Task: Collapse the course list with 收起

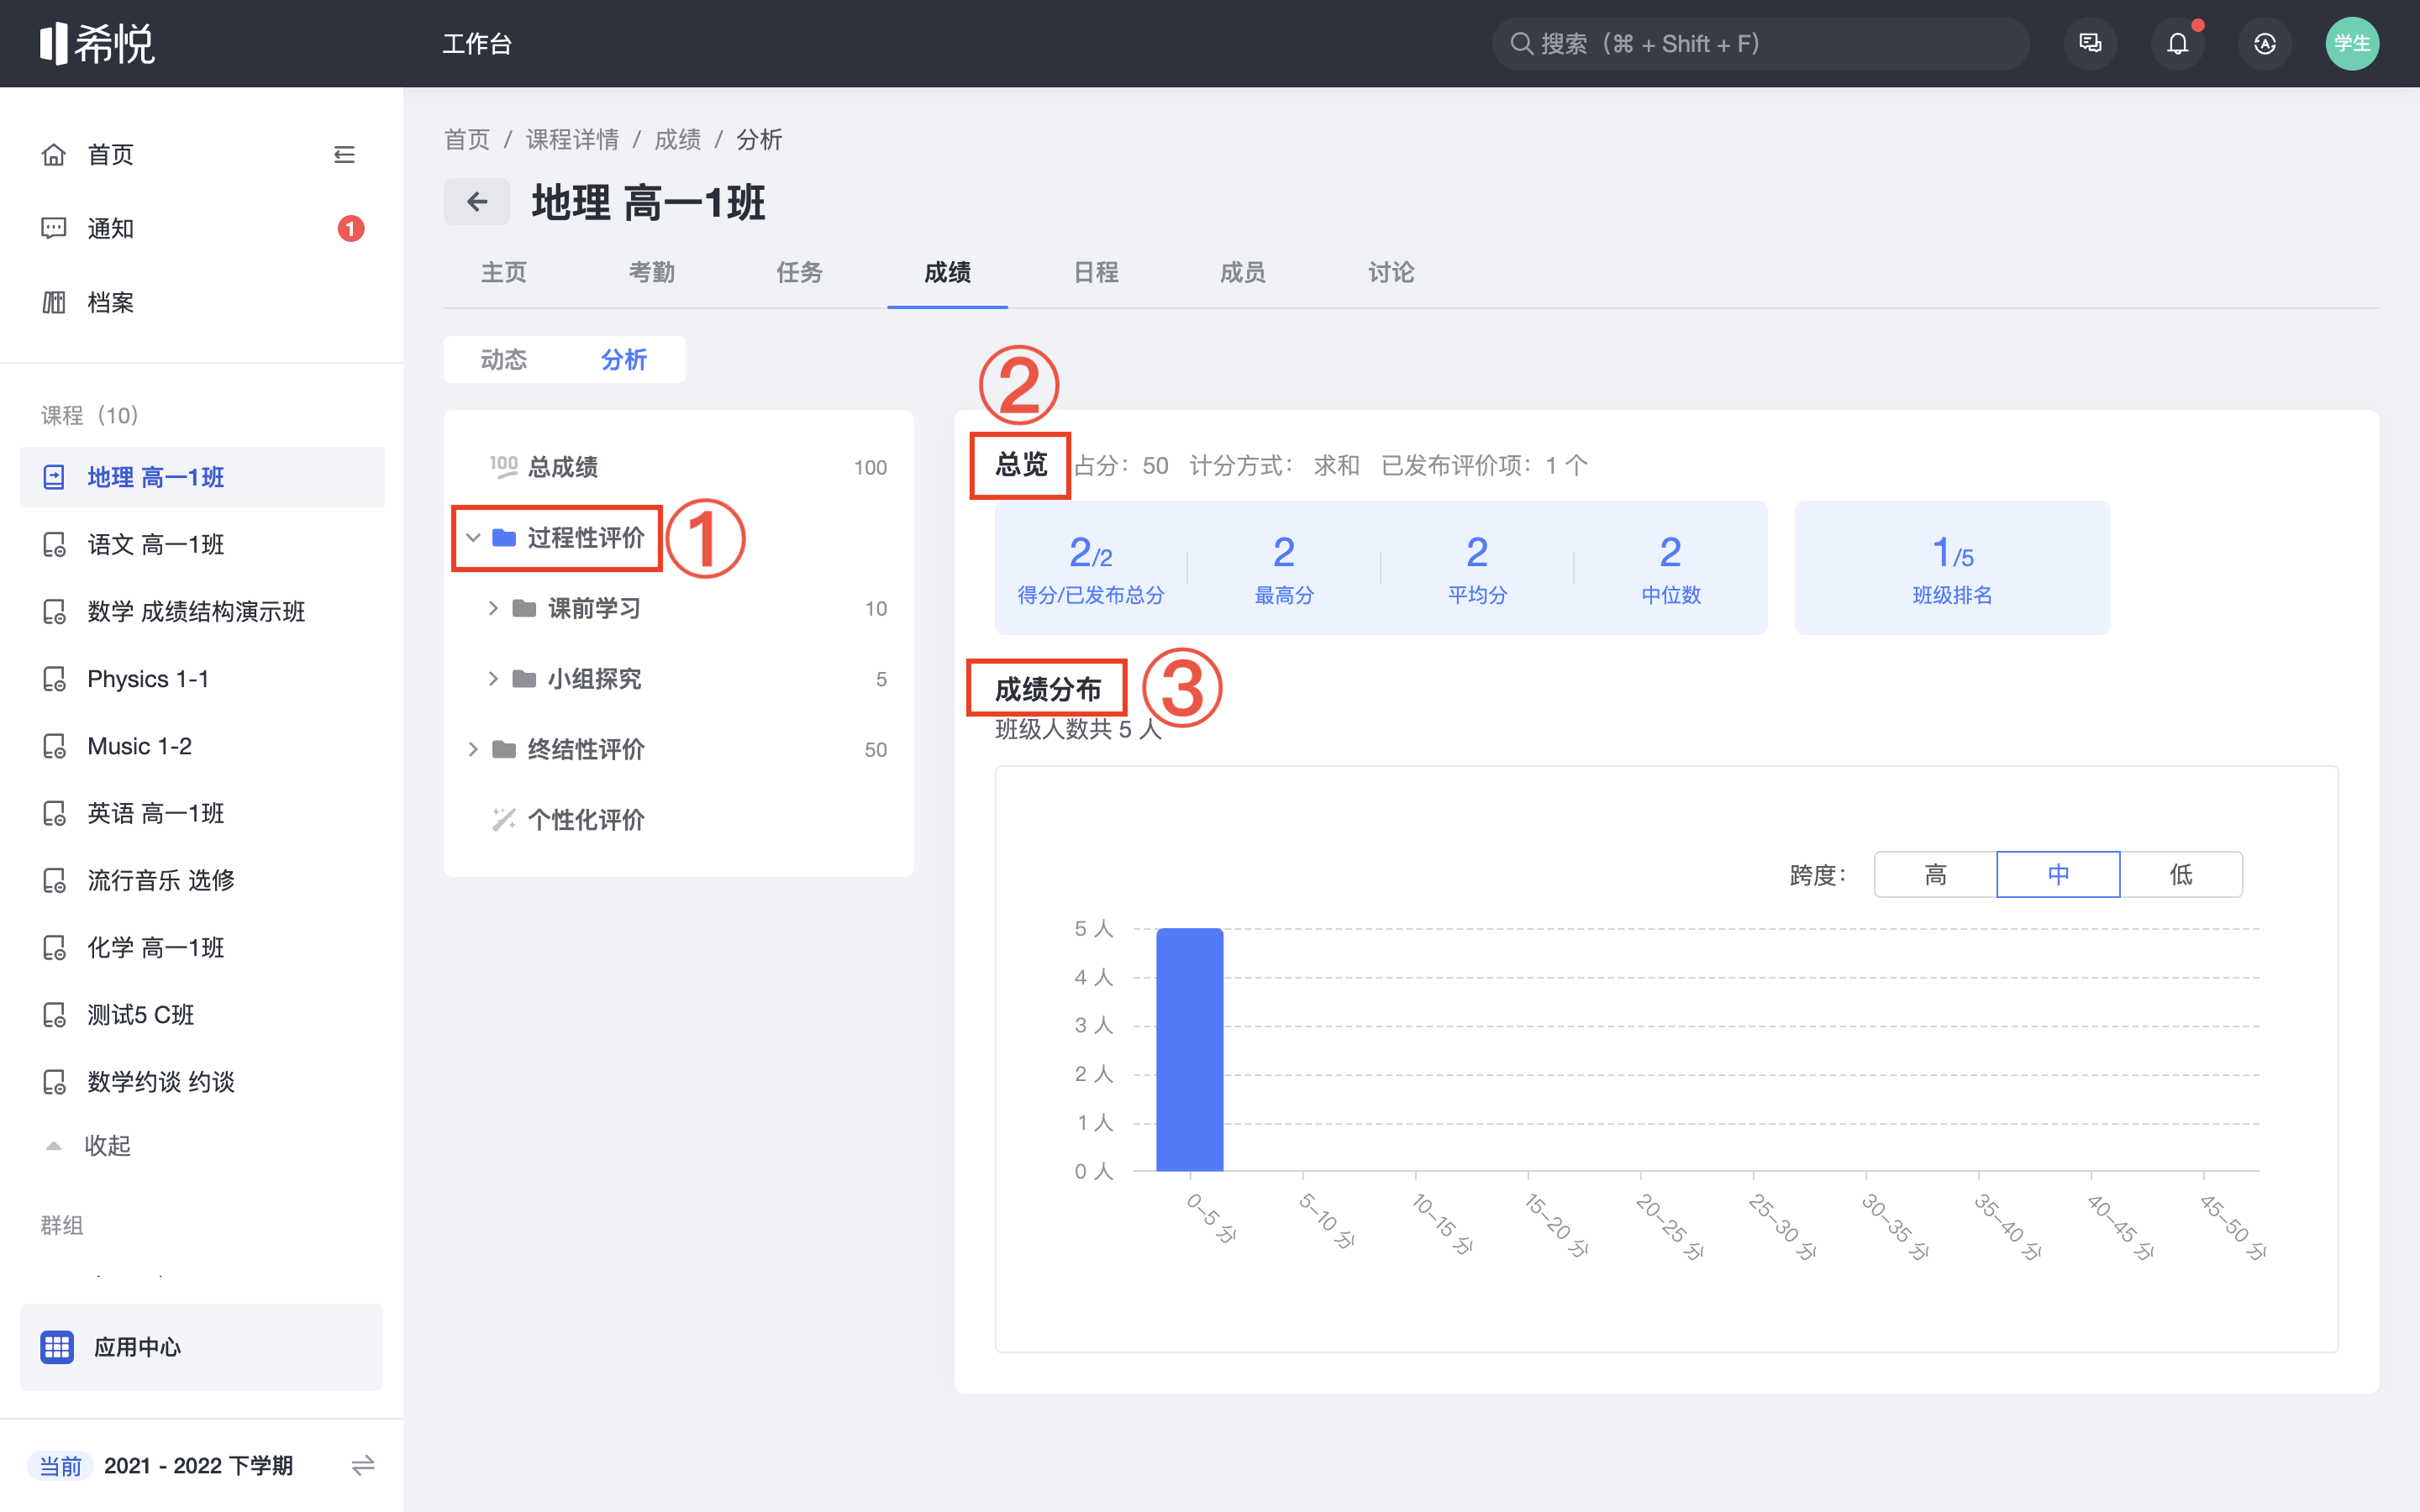Action: [106, 1145]
